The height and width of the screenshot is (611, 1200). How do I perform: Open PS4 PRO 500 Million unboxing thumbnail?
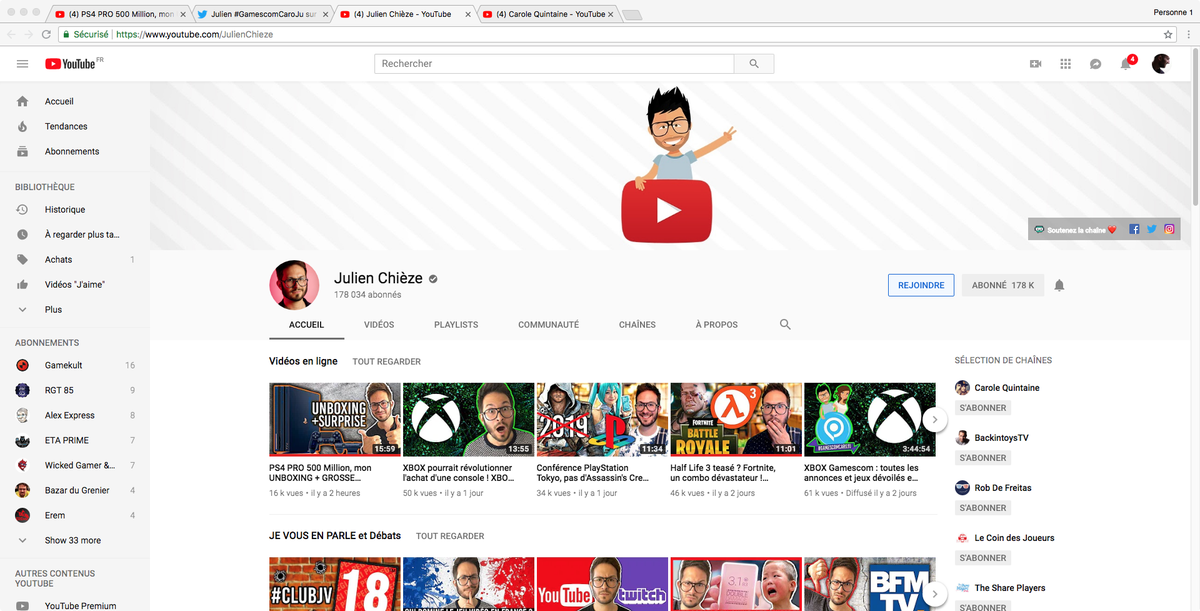(x=335, y=419)
